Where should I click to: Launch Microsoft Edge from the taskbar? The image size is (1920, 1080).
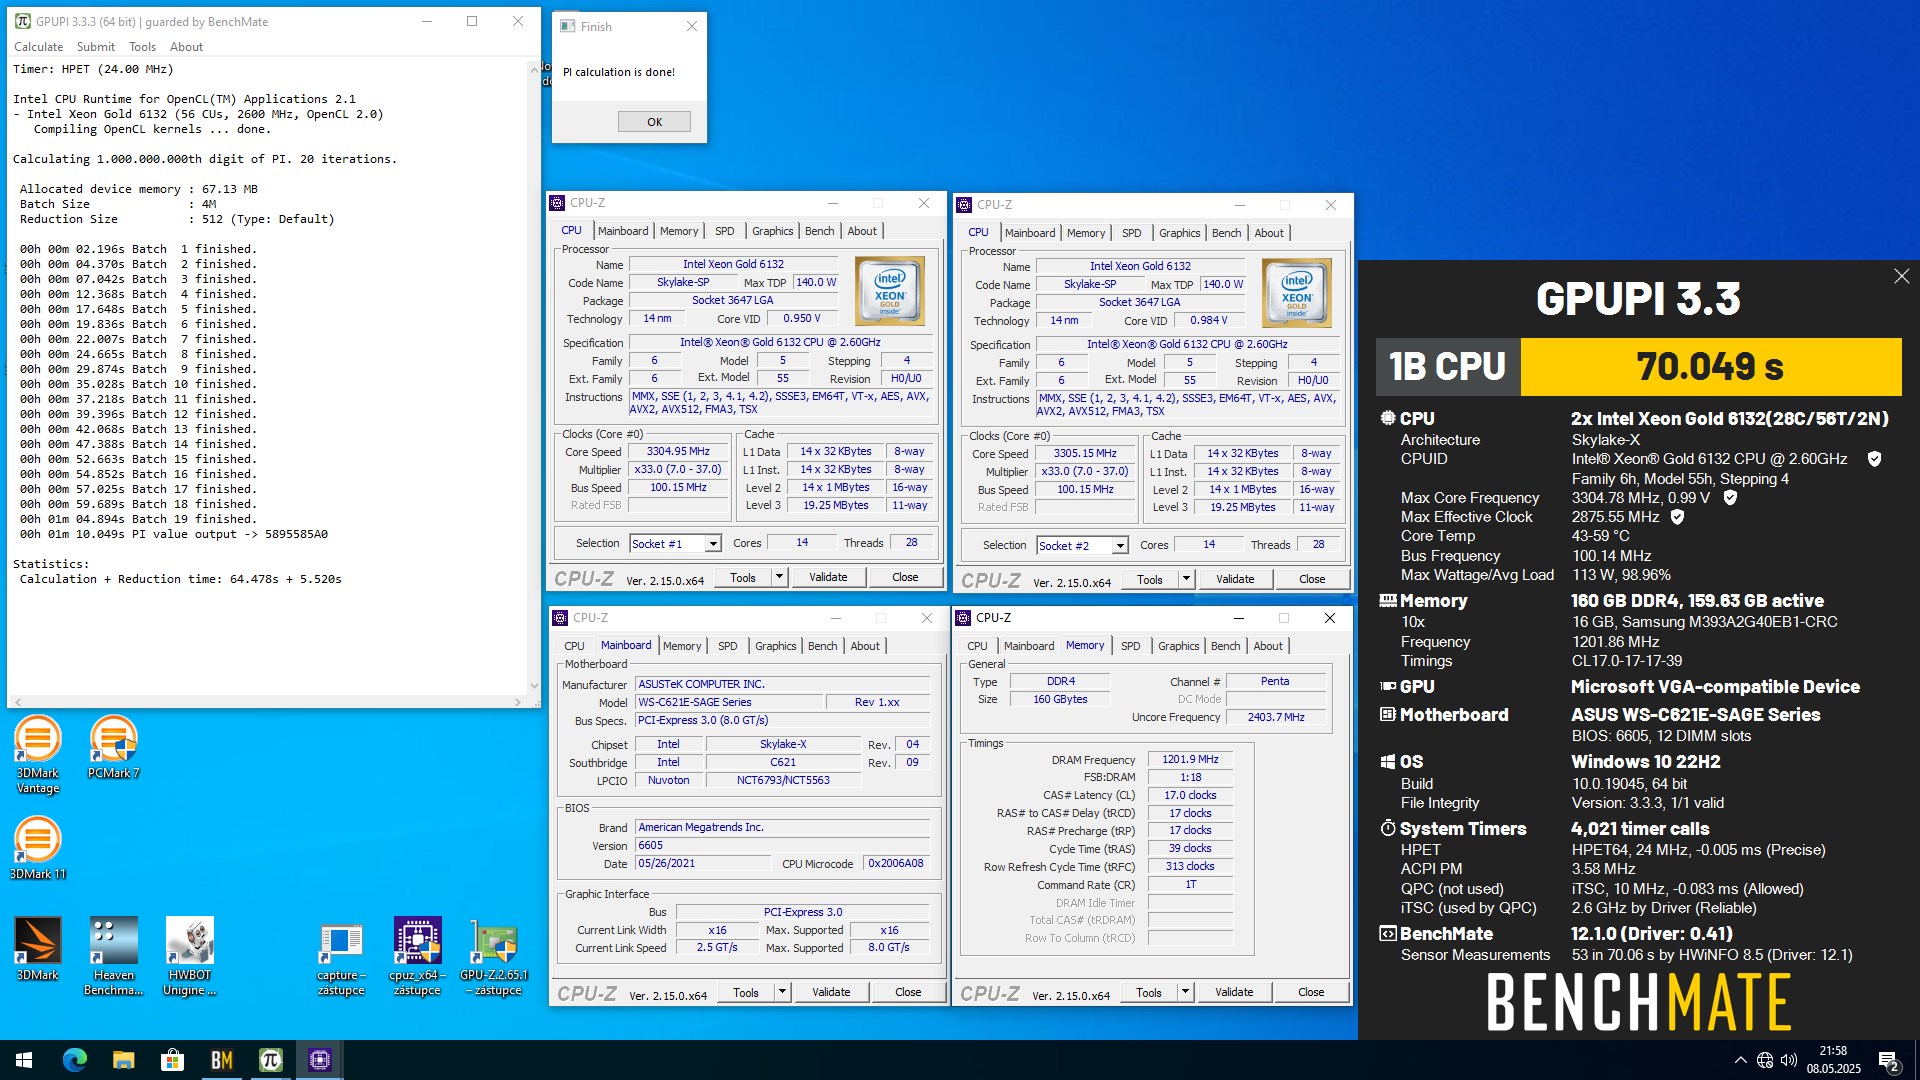point(75,1060)
